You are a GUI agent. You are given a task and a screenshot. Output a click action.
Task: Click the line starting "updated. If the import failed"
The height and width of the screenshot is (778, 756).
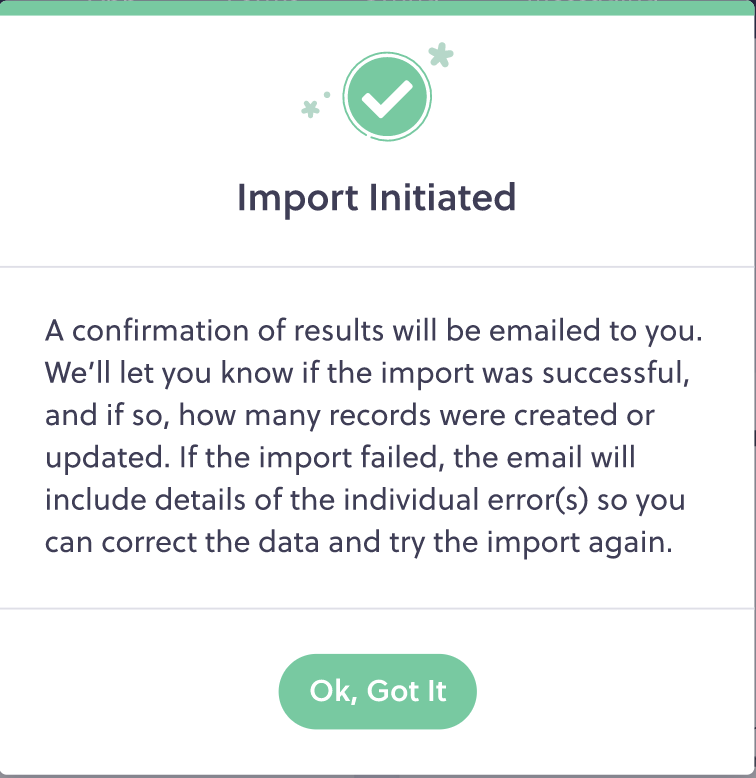tap(340, 457)
